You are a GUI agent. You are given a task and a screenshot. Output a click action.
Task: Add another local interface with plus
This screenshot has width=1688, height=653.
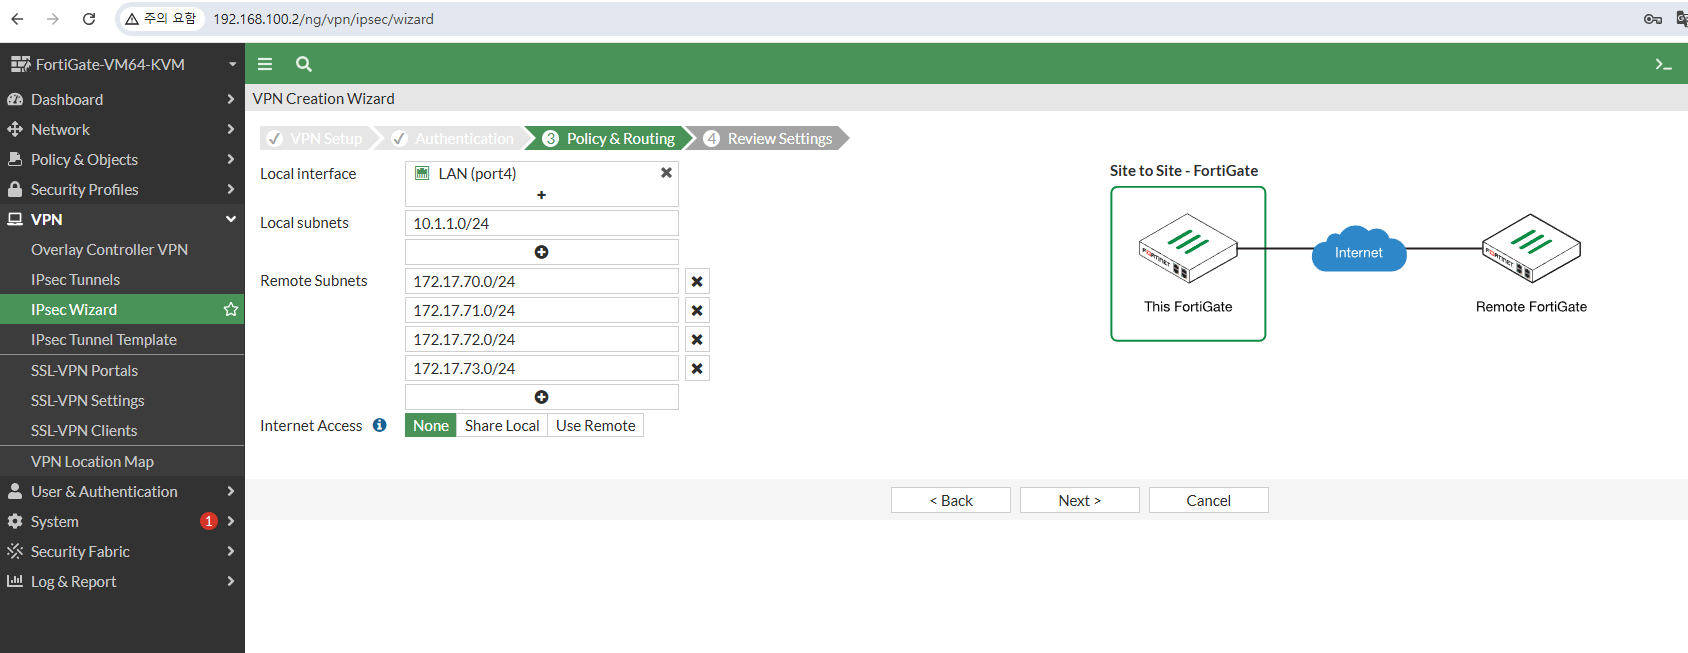(x=541, y=195)
